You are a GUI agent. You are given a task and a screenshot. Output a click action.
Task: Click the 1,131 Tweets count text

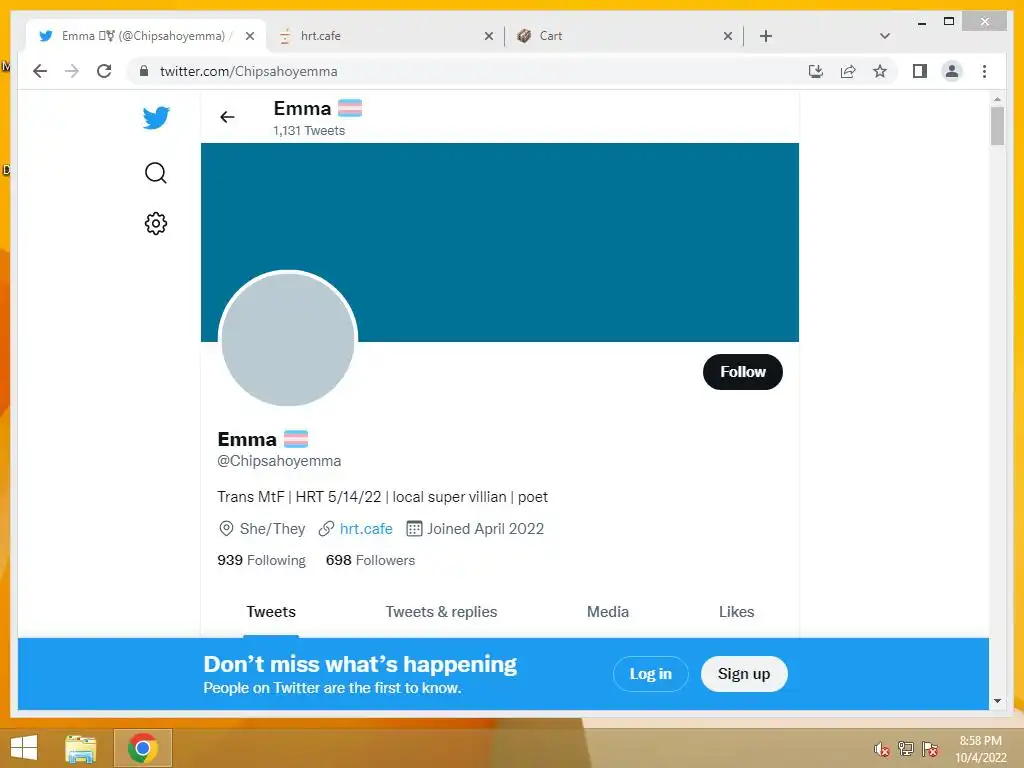tap(309, 131)
